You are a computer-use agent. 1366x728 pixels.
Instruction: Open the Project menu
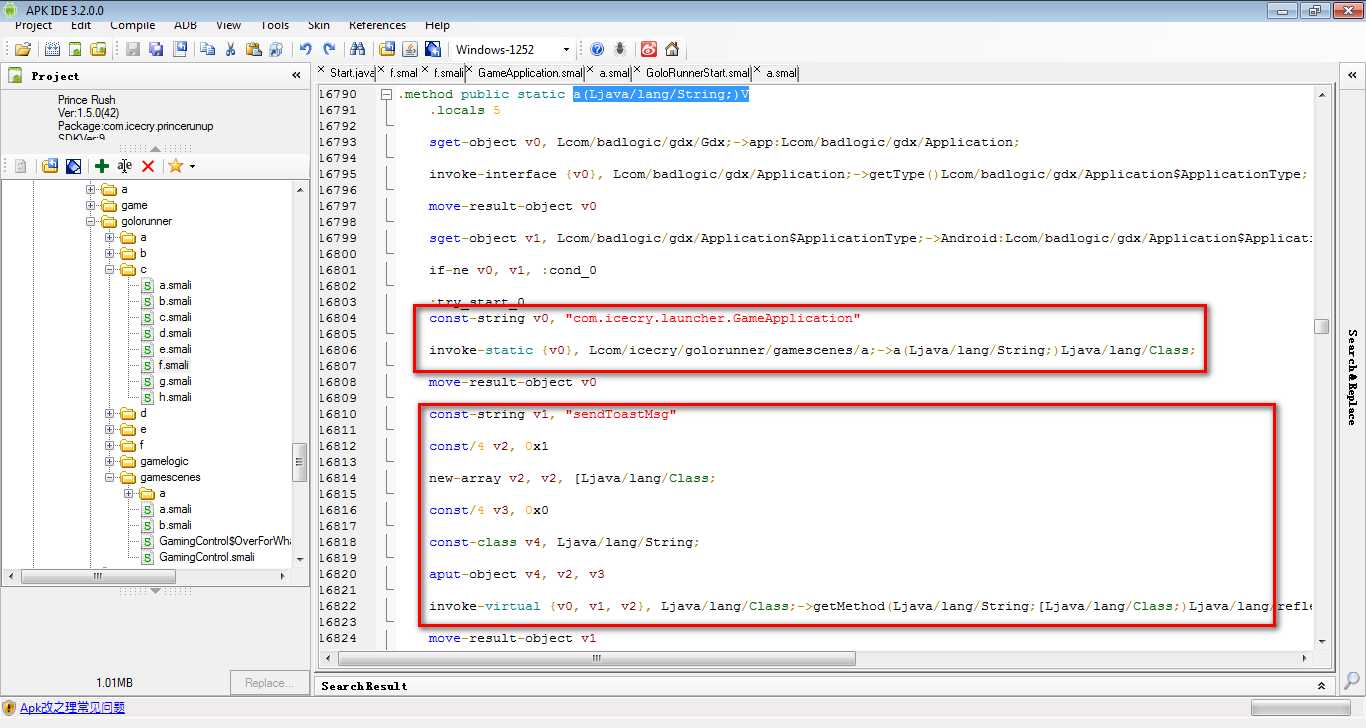pyautogui.click(x=34, y=25)
